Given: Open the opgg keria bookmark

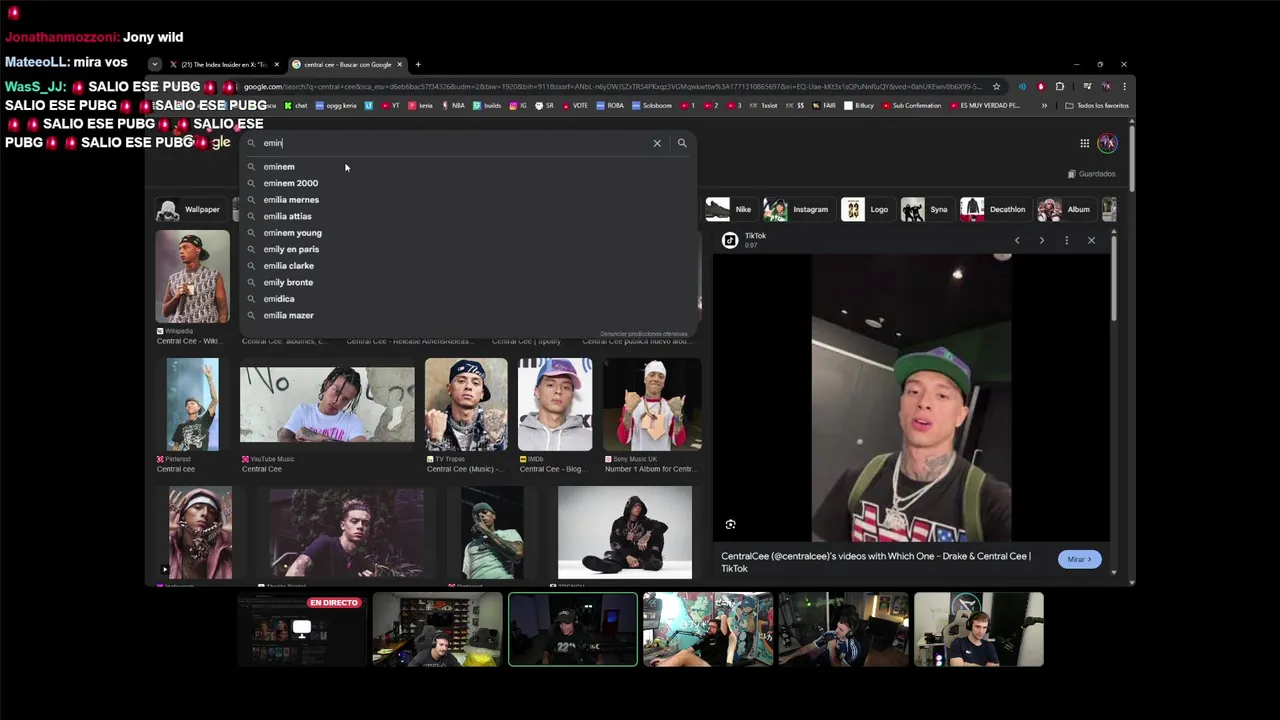Looking at the screenshot, I should point(336,105).
